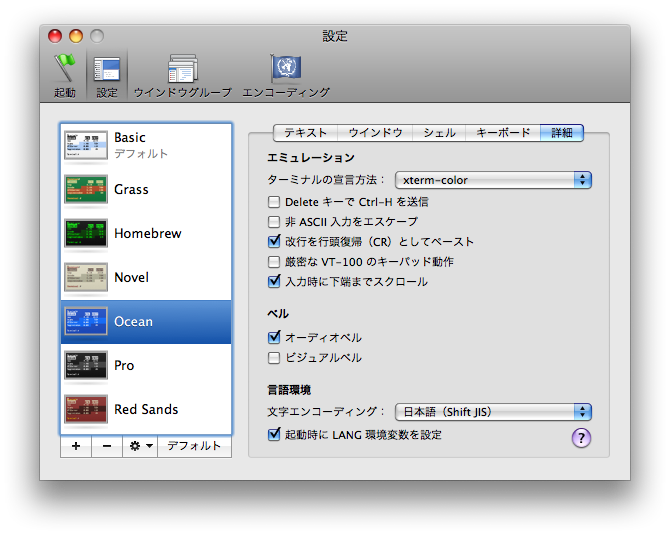Click the purple help question mark button

pyautogui.click(x=581, y=437)
